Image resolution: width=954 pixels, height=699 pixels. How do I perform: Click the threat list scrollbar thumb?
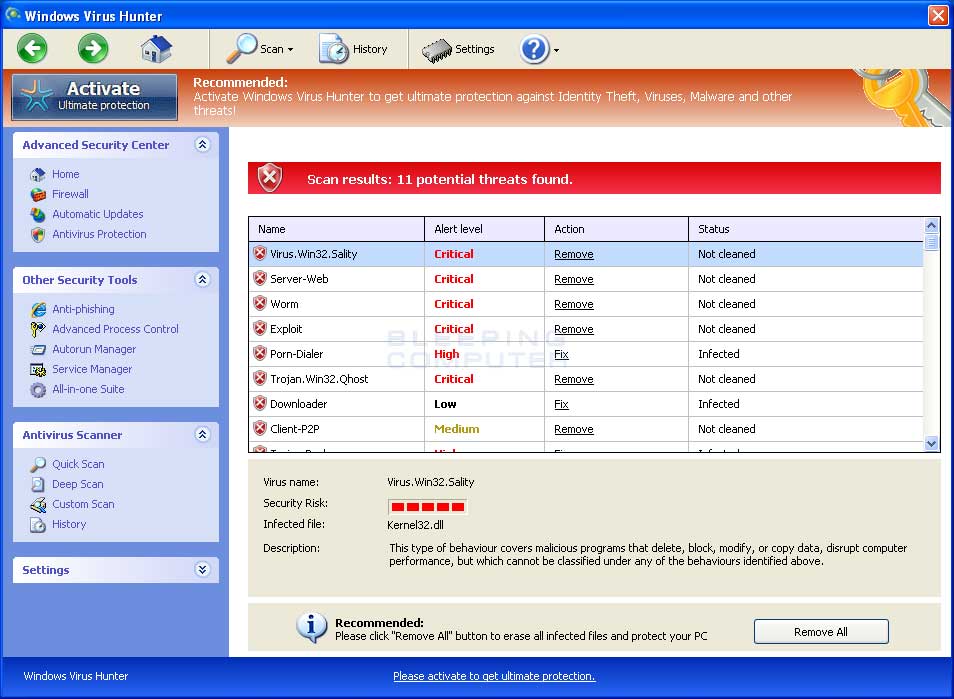point(931,243)
